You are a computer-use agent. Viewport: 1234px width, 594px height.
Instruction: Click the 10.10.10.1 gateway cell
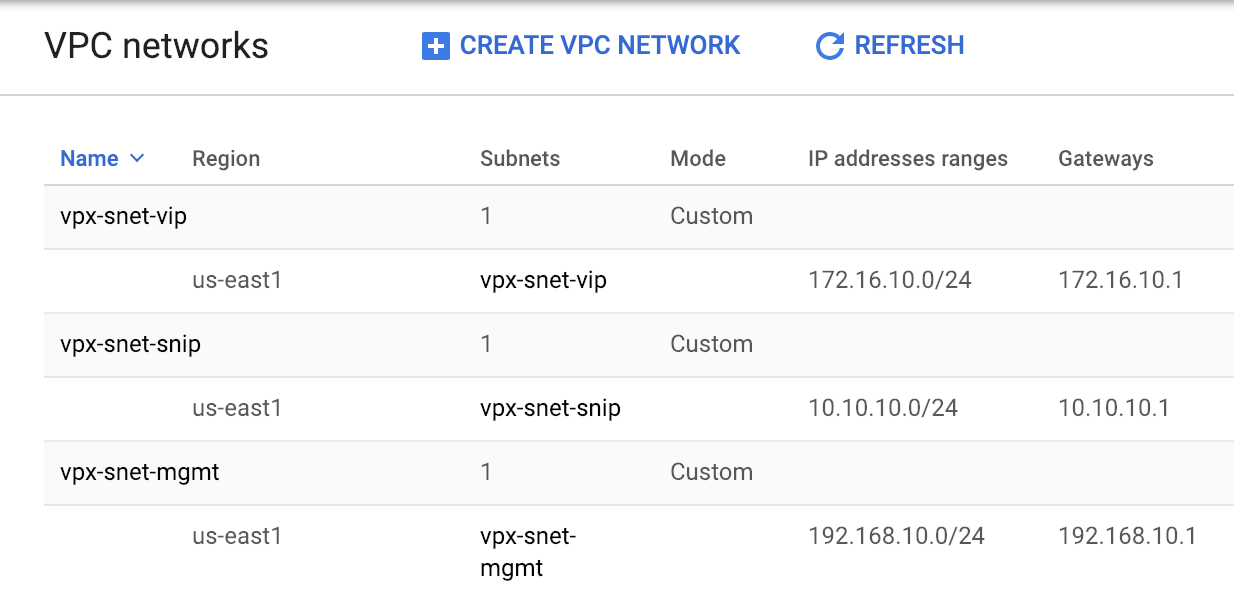1114,408
